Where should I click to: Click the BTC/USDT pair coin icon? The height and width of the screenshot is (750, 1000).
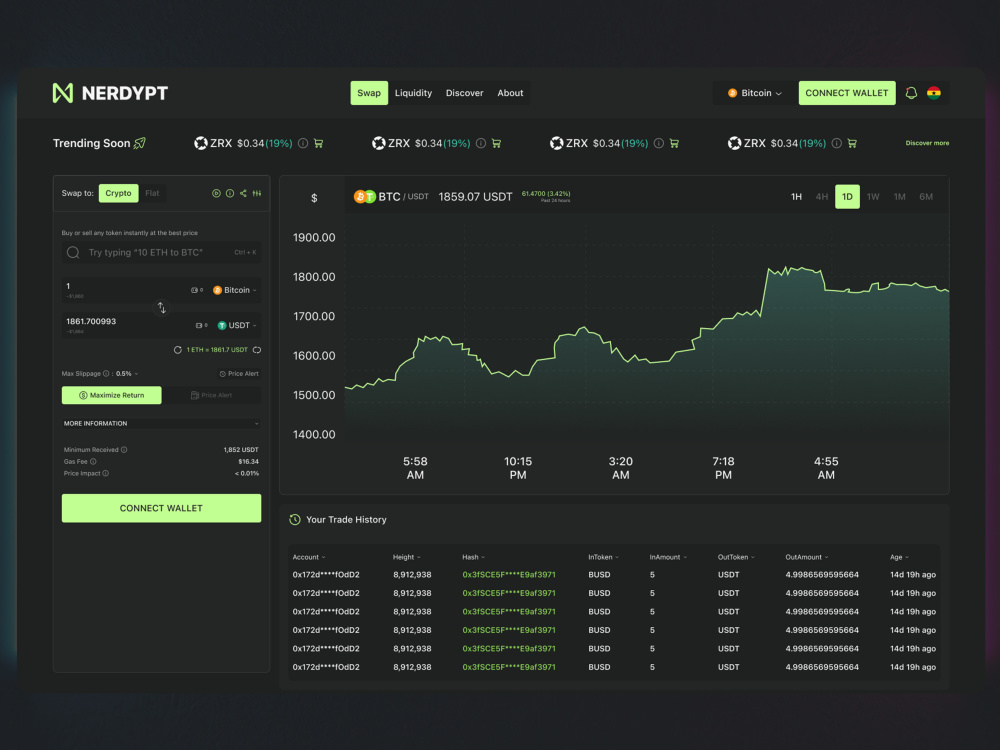pos(365,197)
